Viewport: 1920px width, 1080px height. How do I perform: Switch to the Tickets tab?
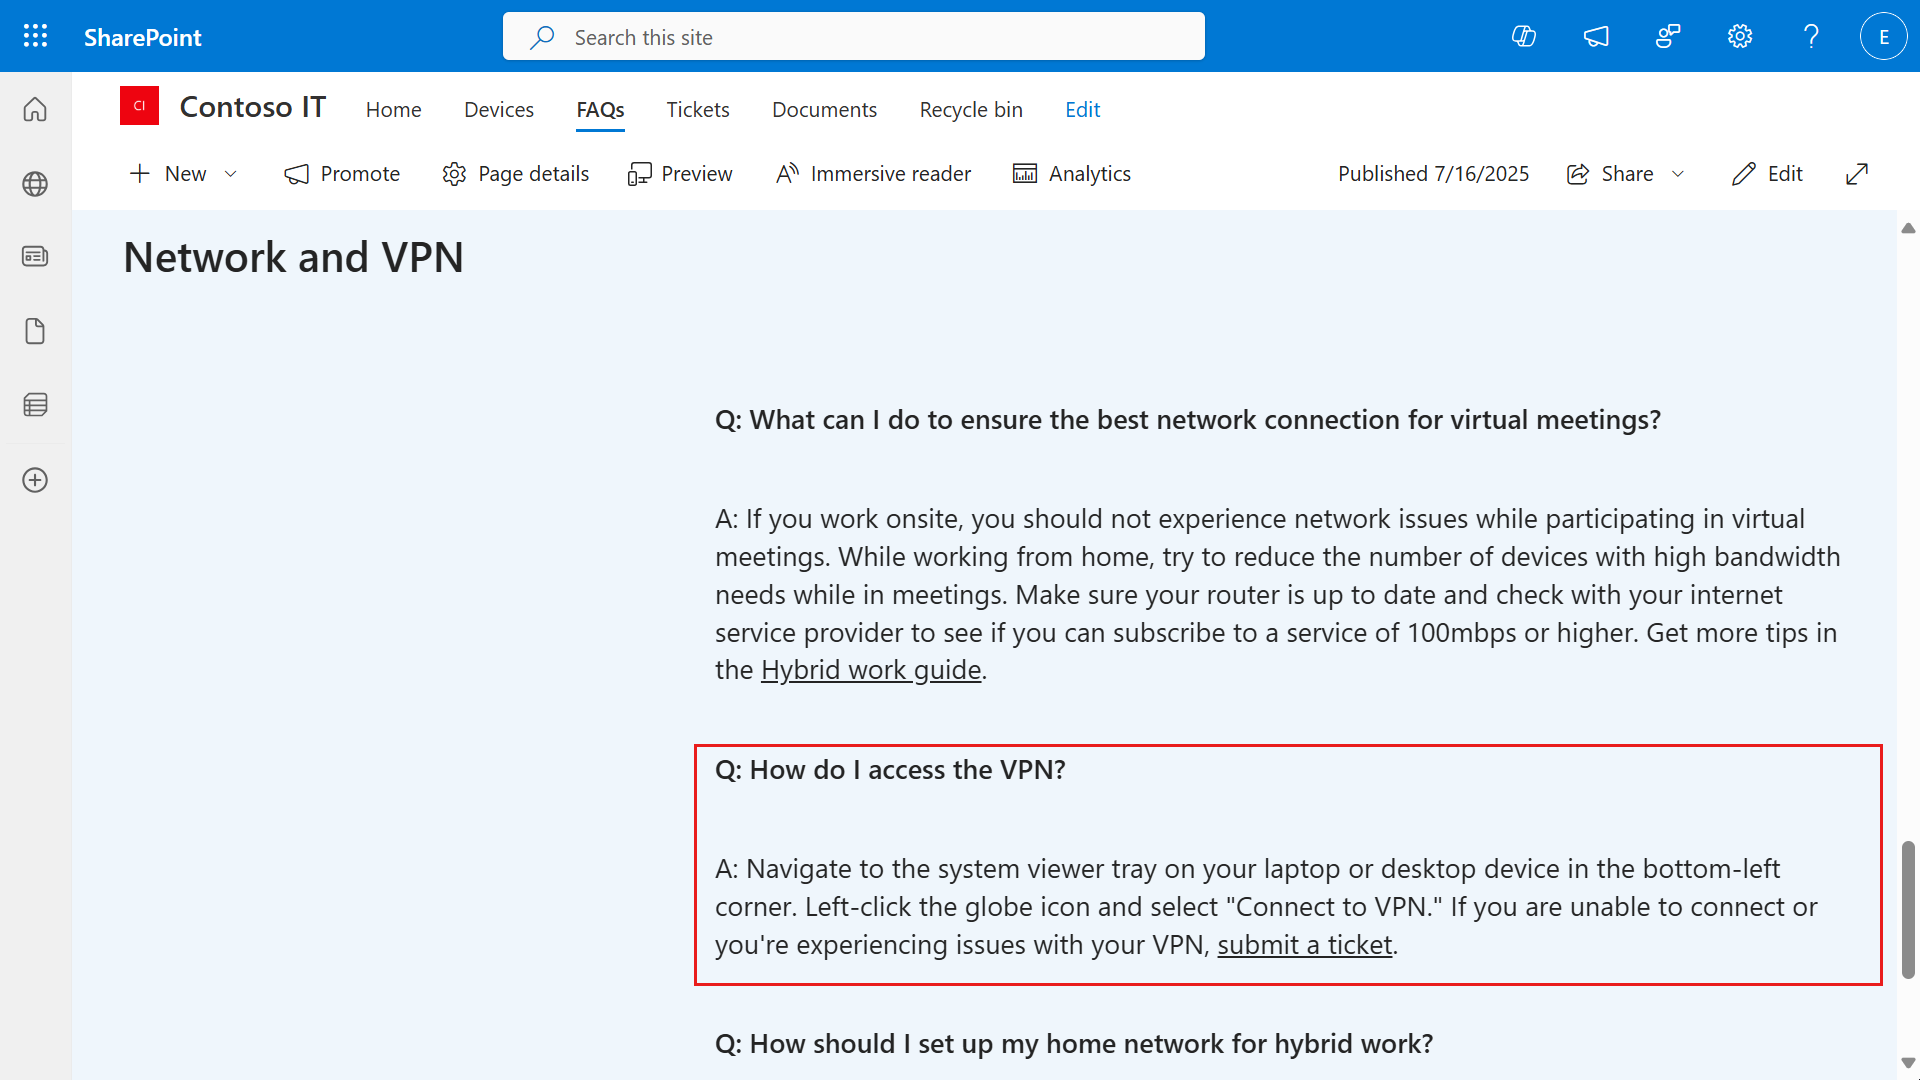(x=697, y=109)
